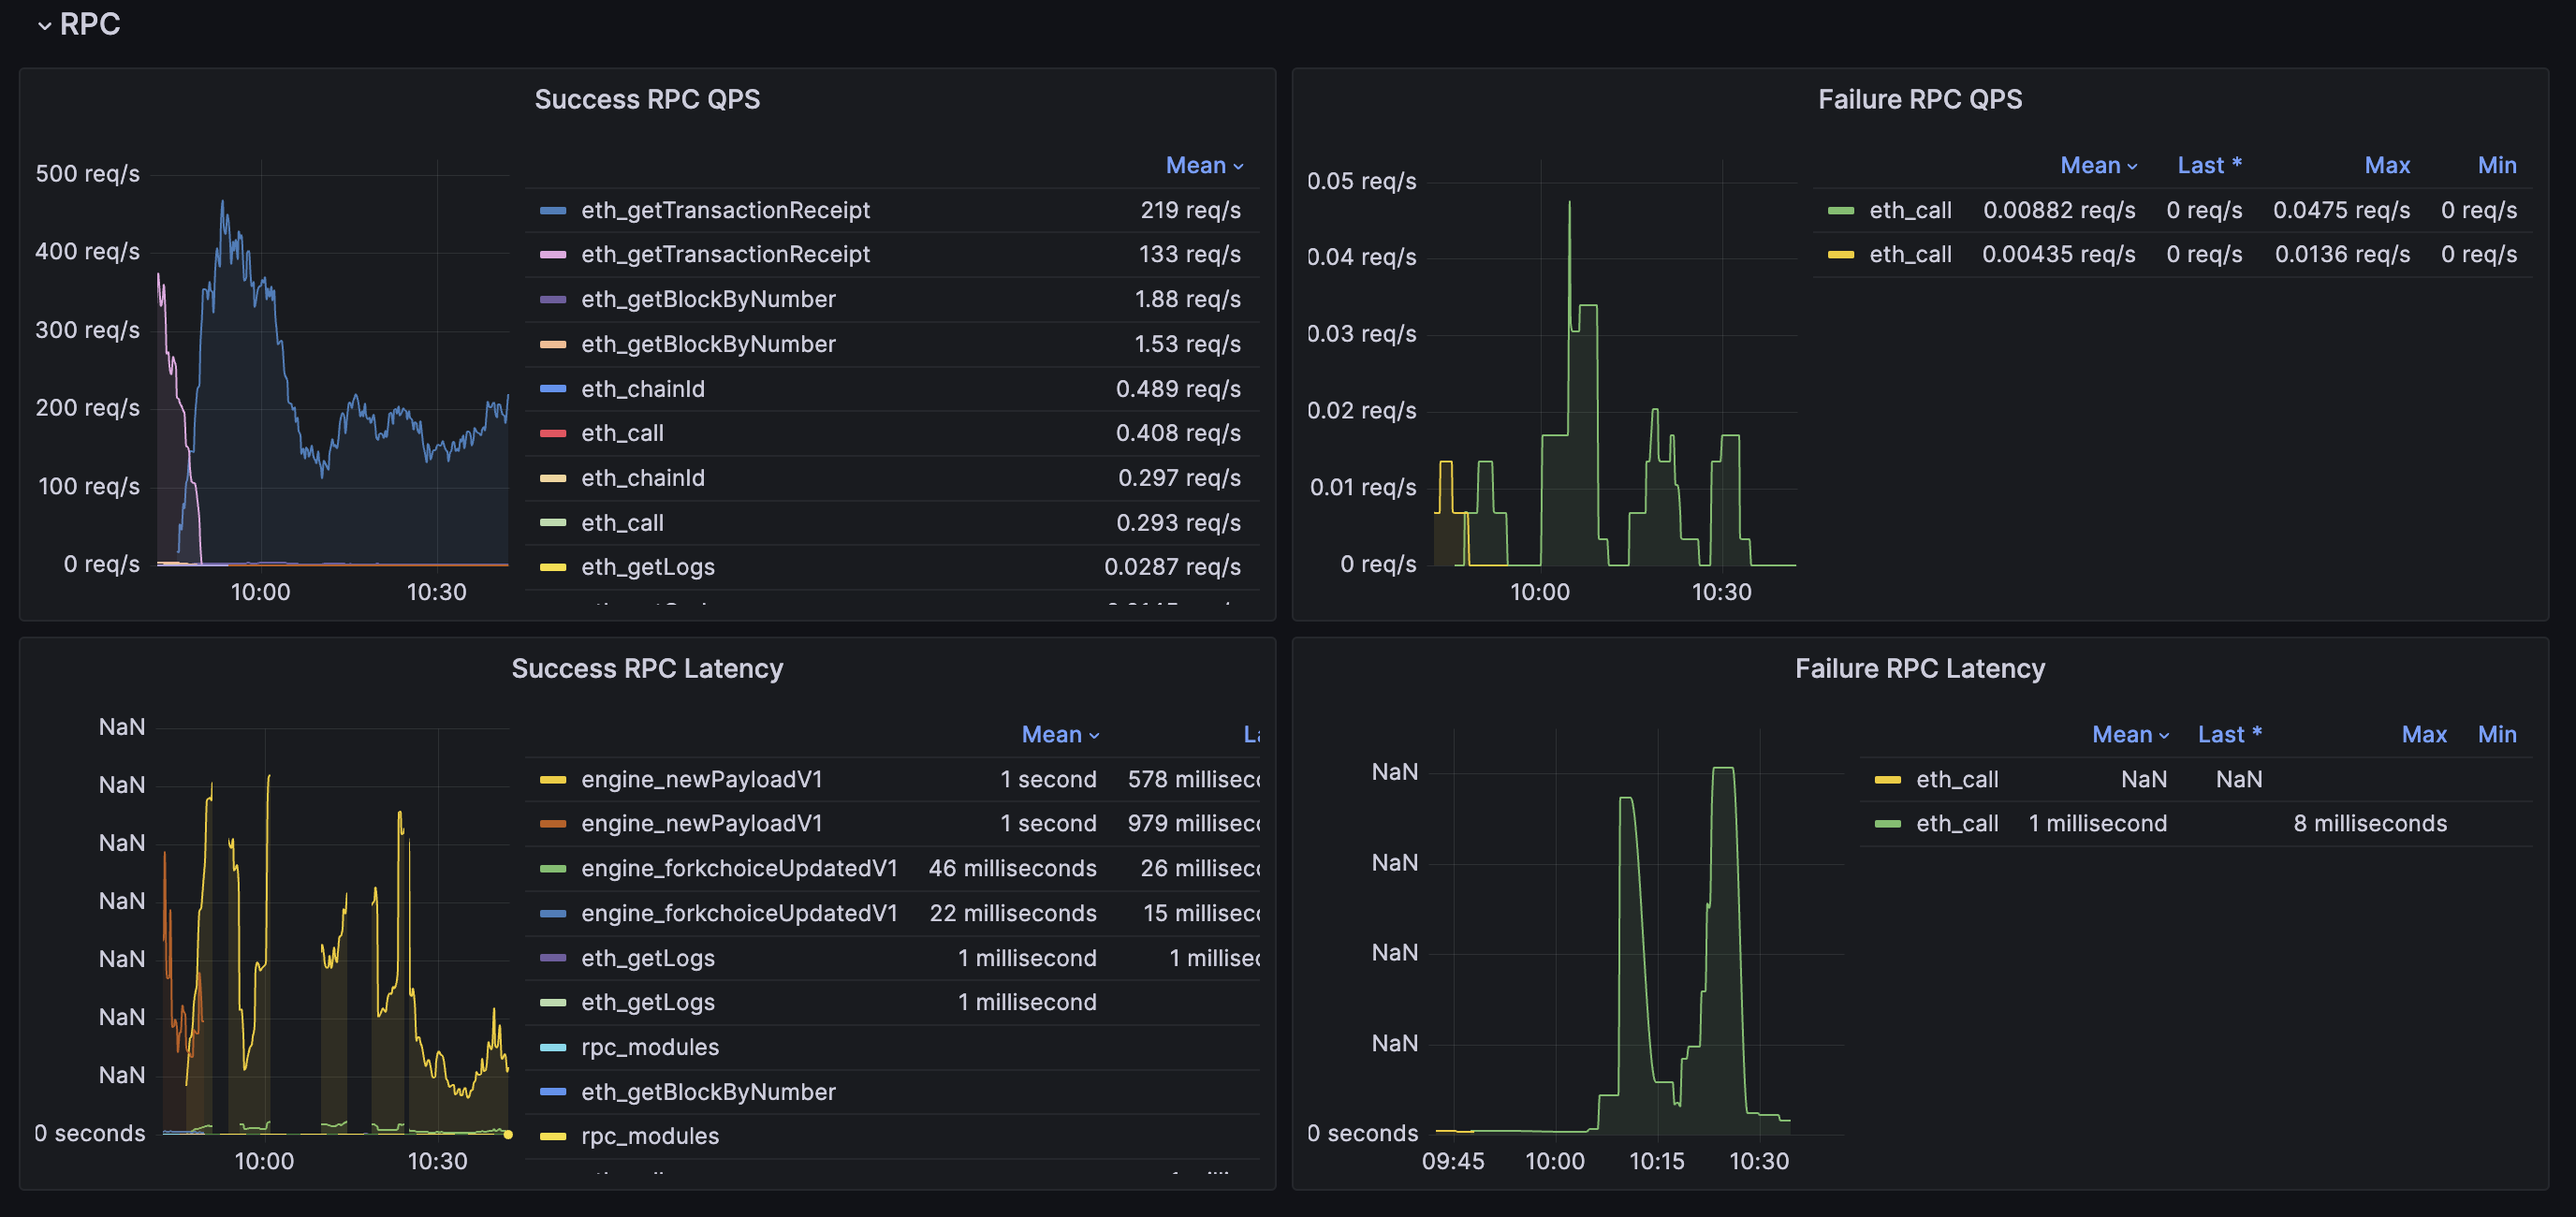Click red eth_call series color icon
Viewport: 2576px width, 1217px height.
[x=553, y=433]
